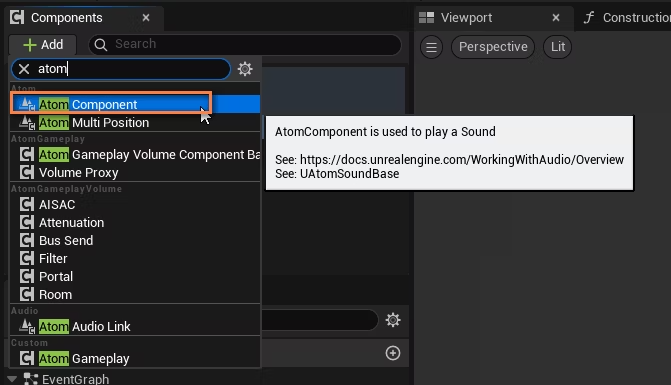Choose the Atom Multi Position component
671x385 pixels.
(135, 122)
